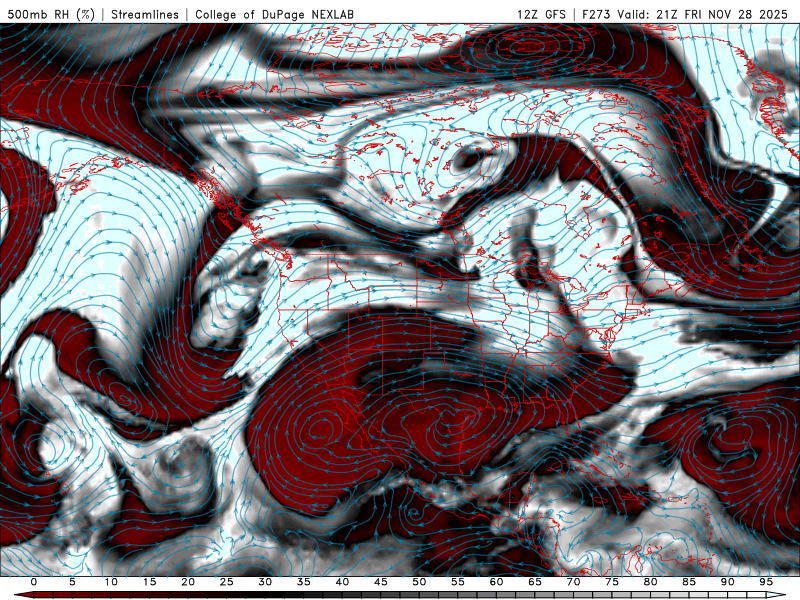Click the colorbar label '15'
Image resolution: width=800 pixels, height=600 pixels.
149,582
